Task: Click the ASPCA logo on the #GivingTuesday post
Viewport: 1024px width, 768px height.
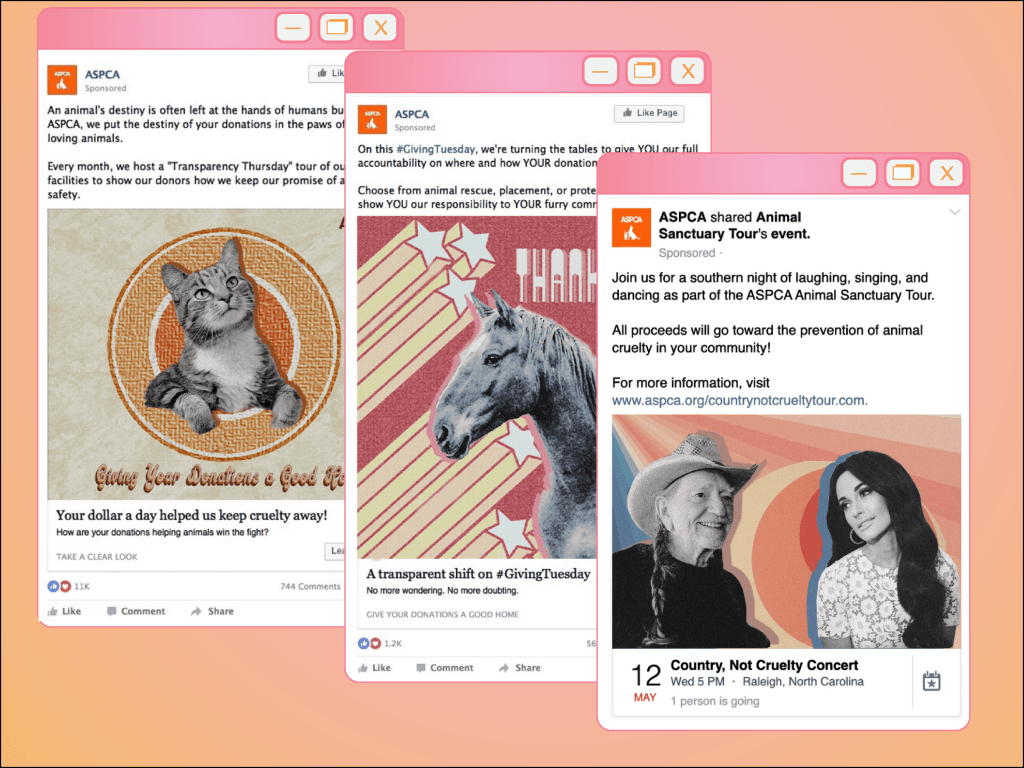Action: pyautogui.click(x=372, y=120)
